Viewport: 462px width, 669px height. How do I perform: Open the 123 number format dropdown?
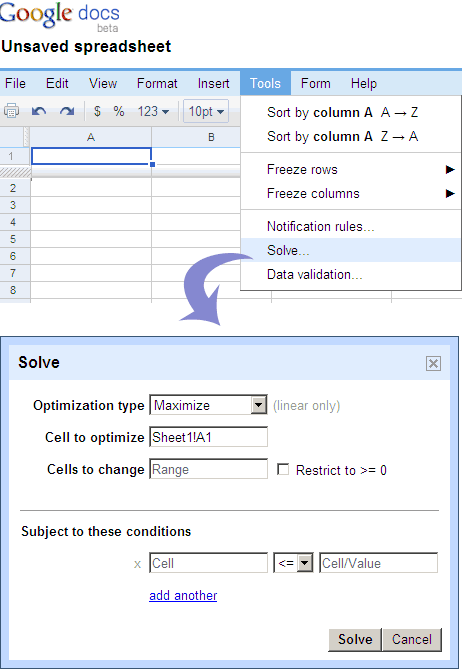[x=153, y=111]
